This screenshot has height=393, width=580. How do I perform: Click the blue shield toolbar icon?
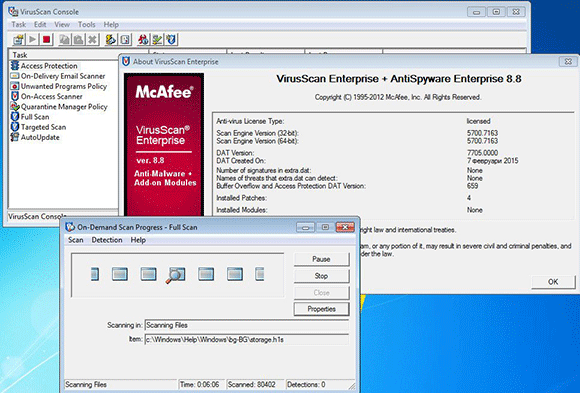[x=171, y=39]
